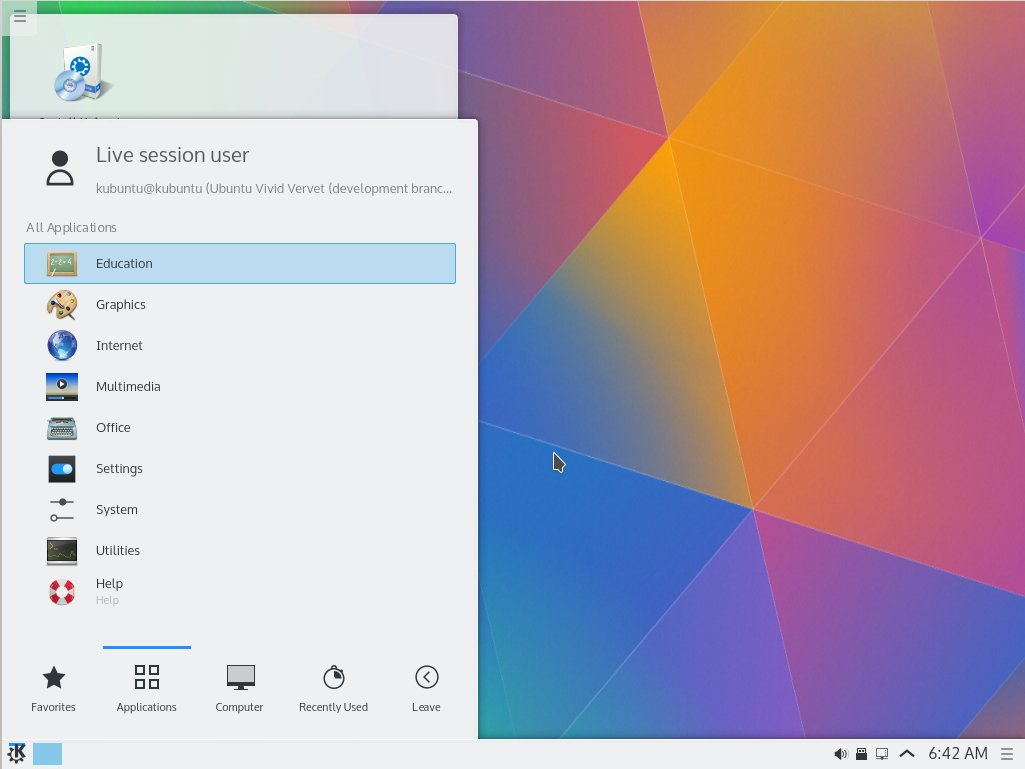
Task: Open the Utilities category
Action: [240, 551]
